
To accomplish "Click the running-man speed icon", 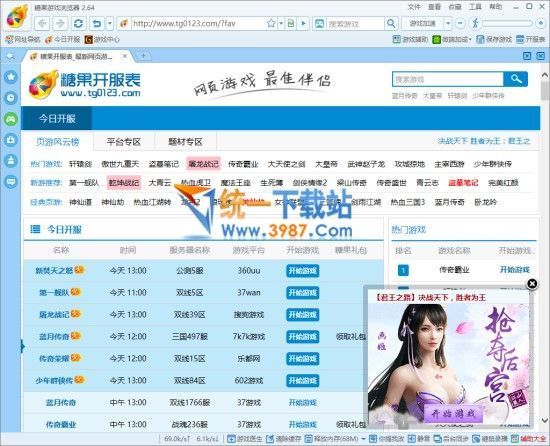I will [x=475, y=23].
